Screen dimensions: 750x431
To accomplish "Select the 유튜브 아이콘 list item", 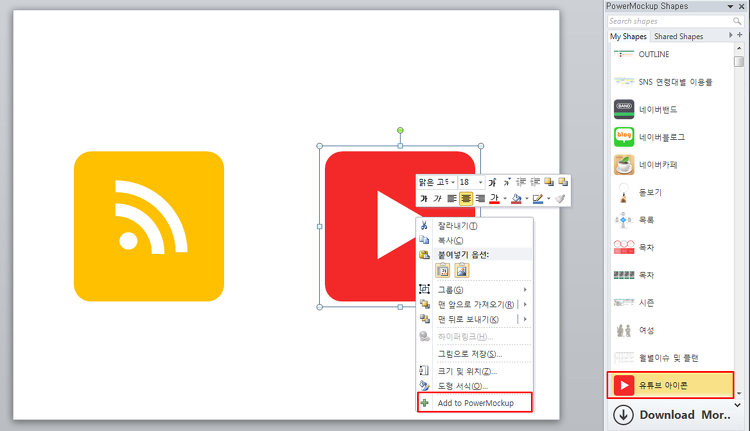I will pos(670,385).
